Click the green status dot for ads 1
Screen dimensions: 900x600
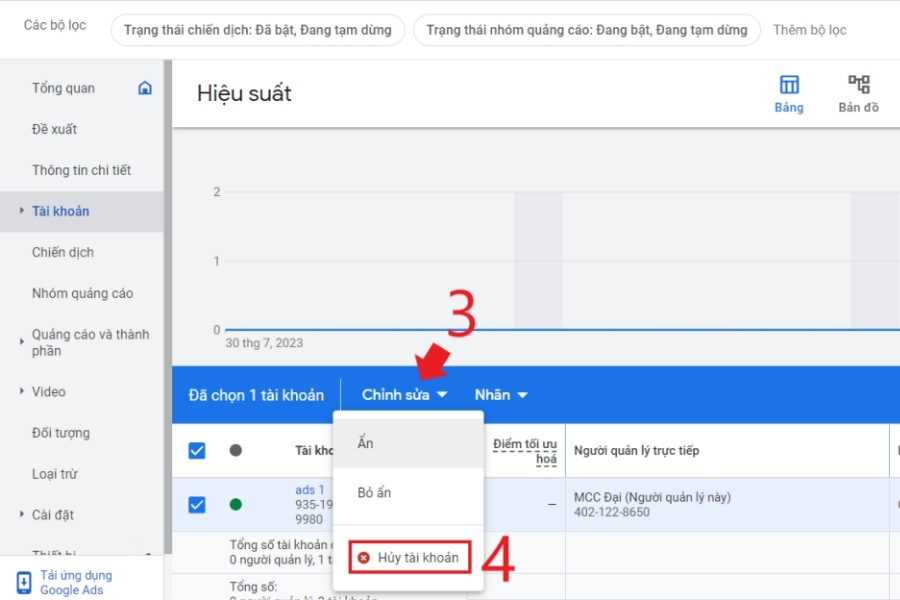235,505
